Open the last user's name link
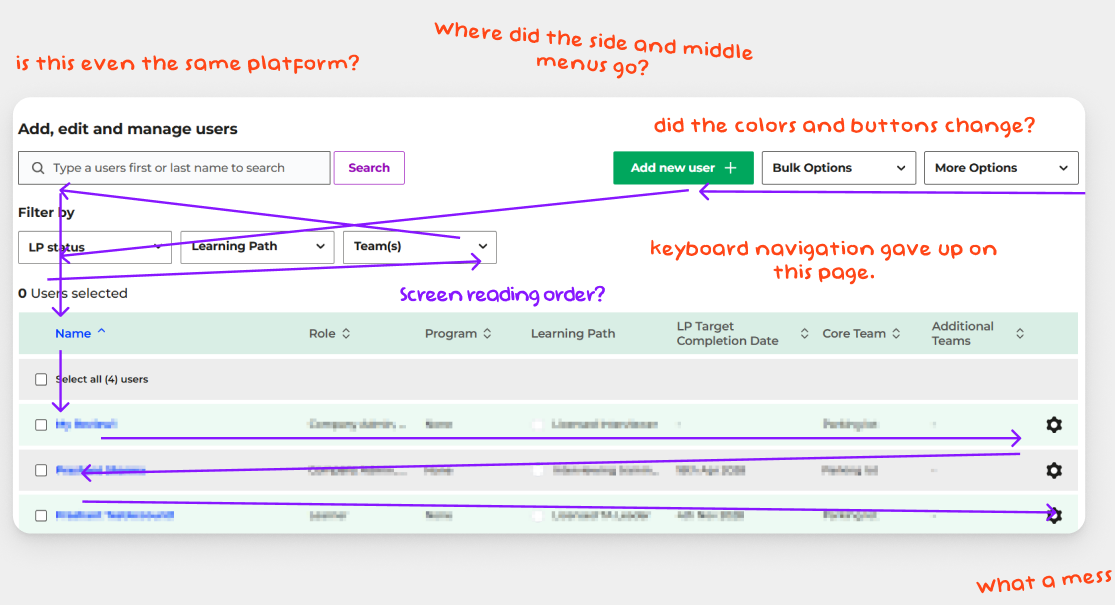This screenshot has height=605, width=1115. [x=114, y=515]
